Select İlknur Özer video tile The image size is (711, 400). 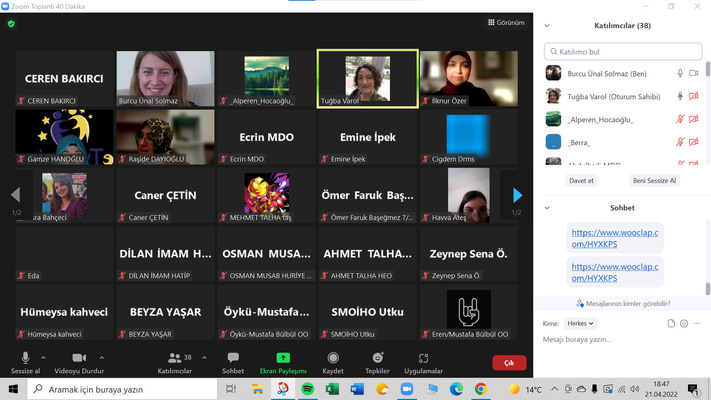[x=469, y=79]
